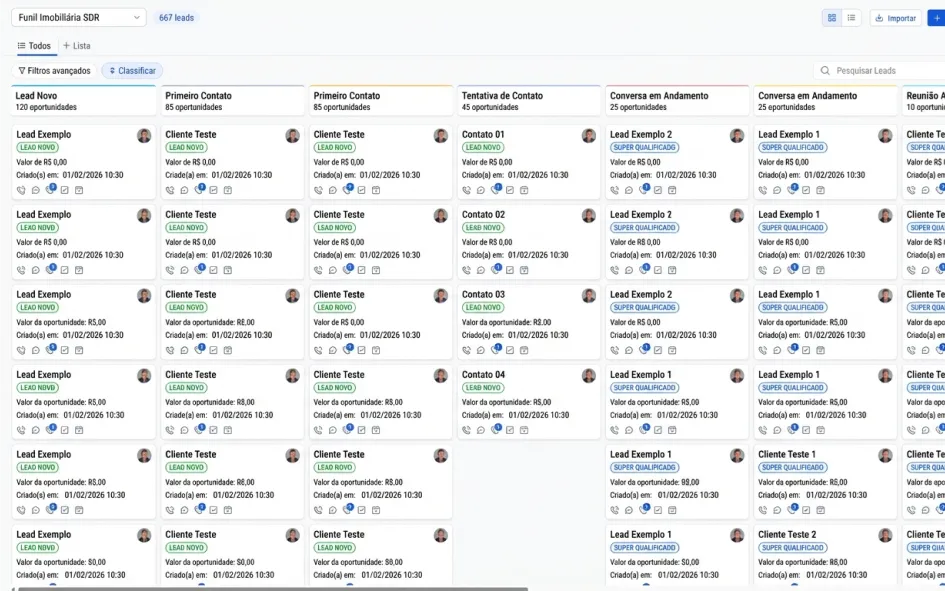Open the Filtros avançados filter panel
945x591 pixels.
pos(54,70)
